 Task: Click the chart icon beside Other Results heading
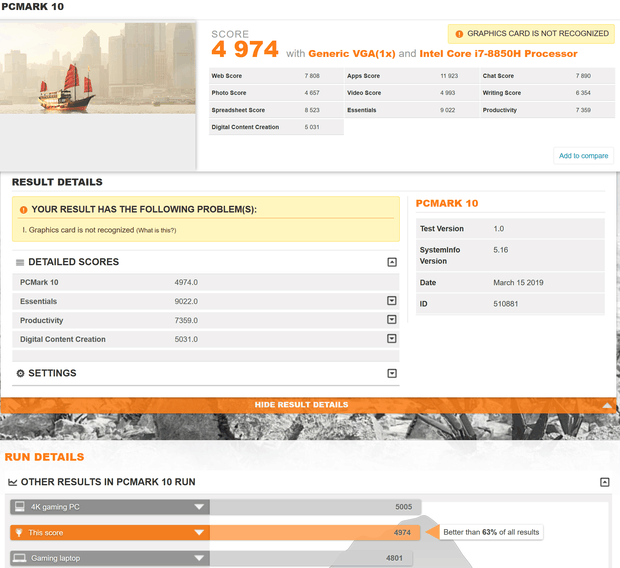13,482
